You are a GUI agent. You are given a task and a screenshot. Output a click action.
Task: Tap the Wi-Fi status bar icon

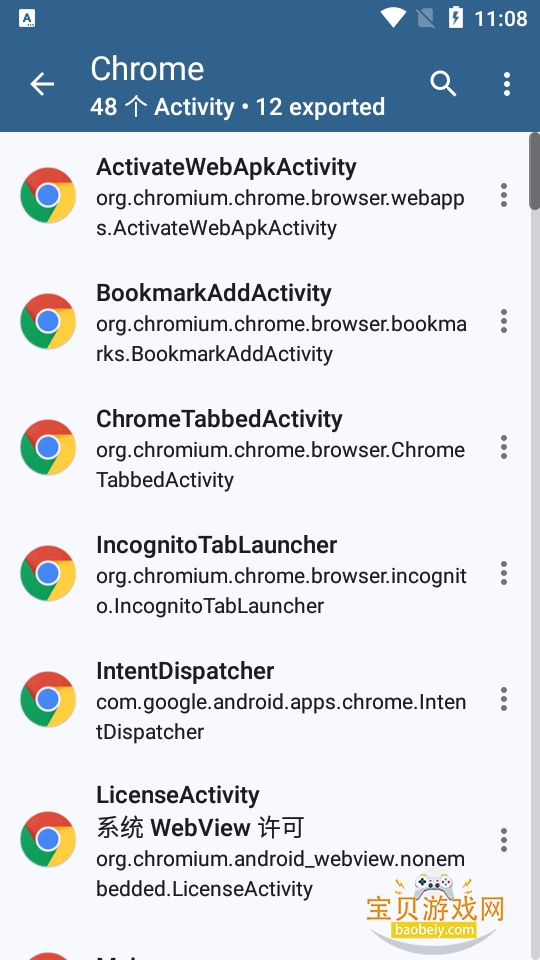[392, 18]
